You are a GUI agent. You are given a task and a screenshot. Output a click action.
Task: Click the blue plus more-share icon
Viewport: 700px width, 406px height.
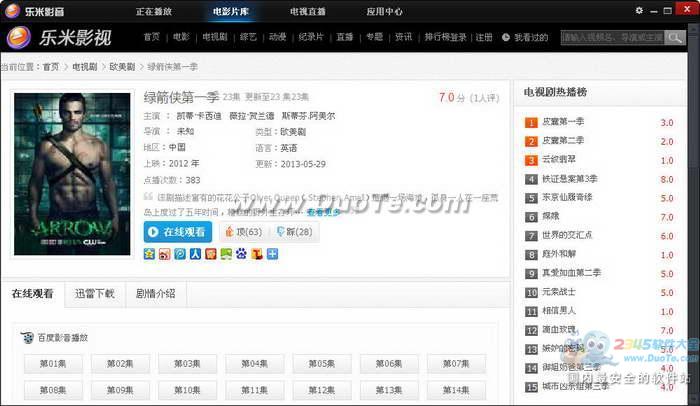pyautogui.click(x=271, y=254)
